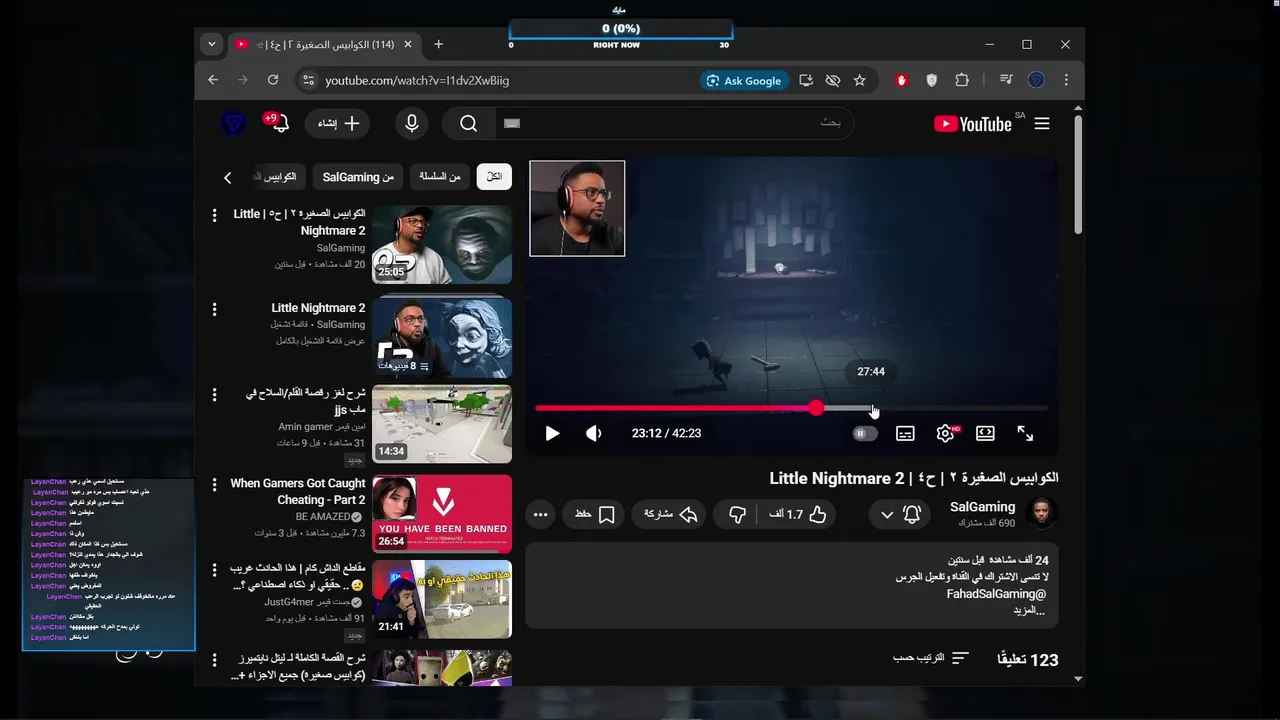Open options for jjs video by Amin gamer
Viewport: 1280px width, 720px height.
tap(214, 395)
